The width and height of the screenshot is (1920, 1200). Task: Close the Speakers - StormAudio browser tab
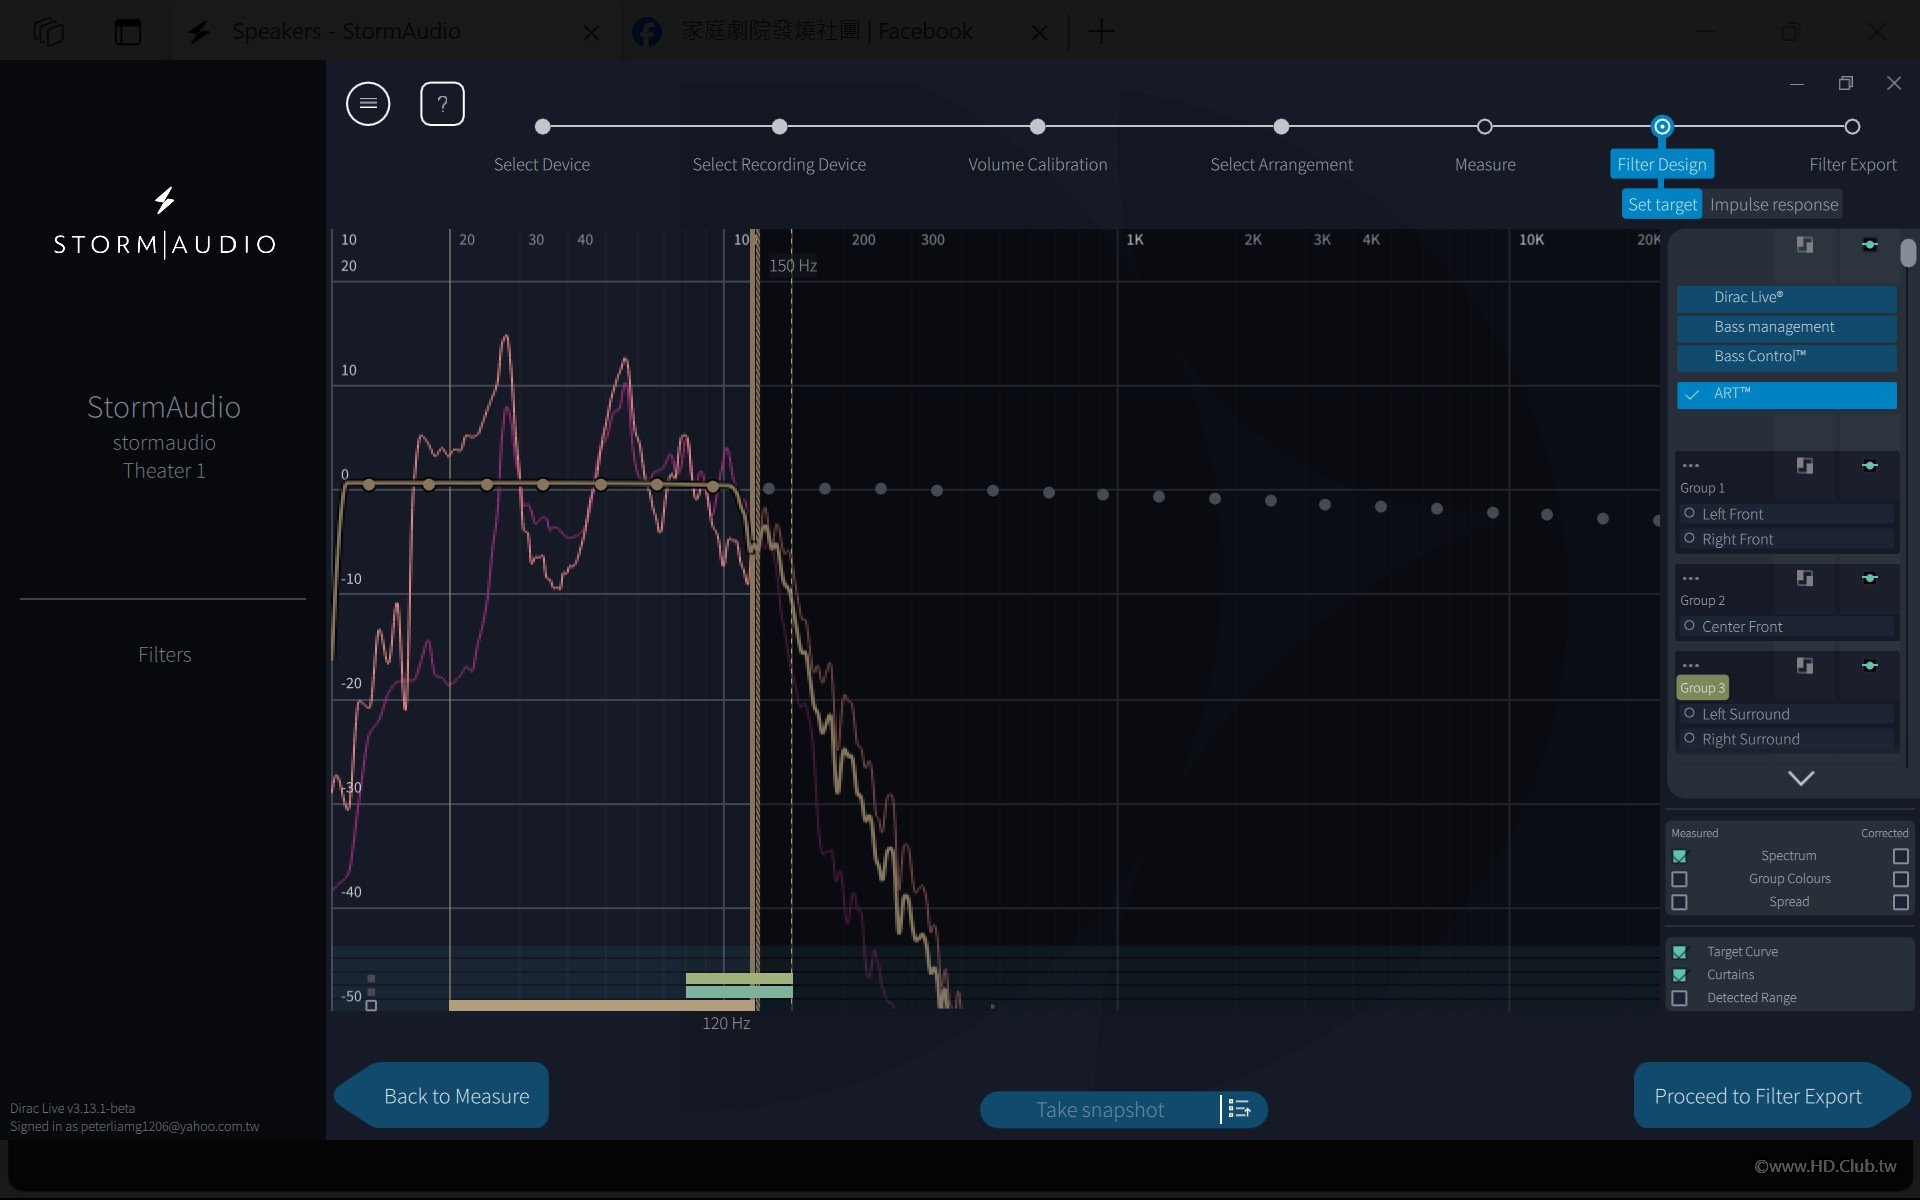591,33
